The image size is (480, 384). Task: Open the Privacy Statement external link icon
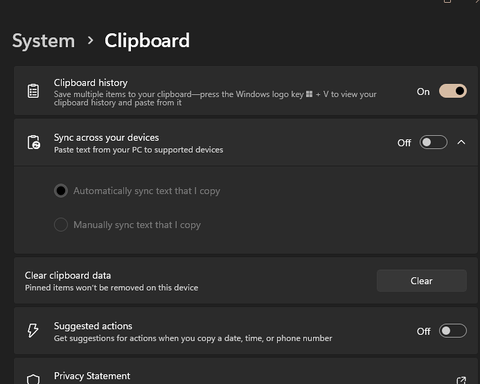coord(461,380)
